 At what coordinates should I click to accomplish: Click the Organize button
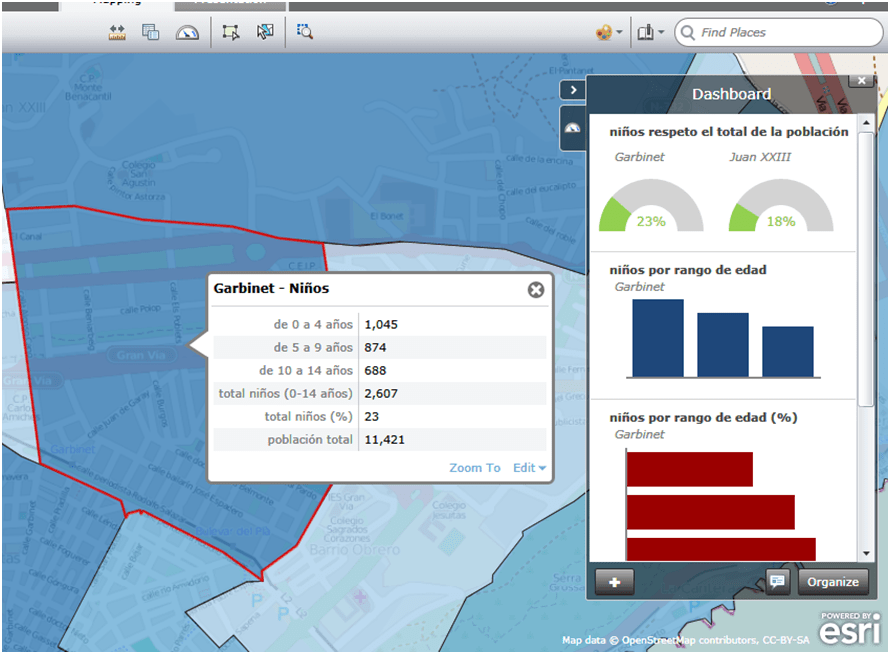point(833,582)
